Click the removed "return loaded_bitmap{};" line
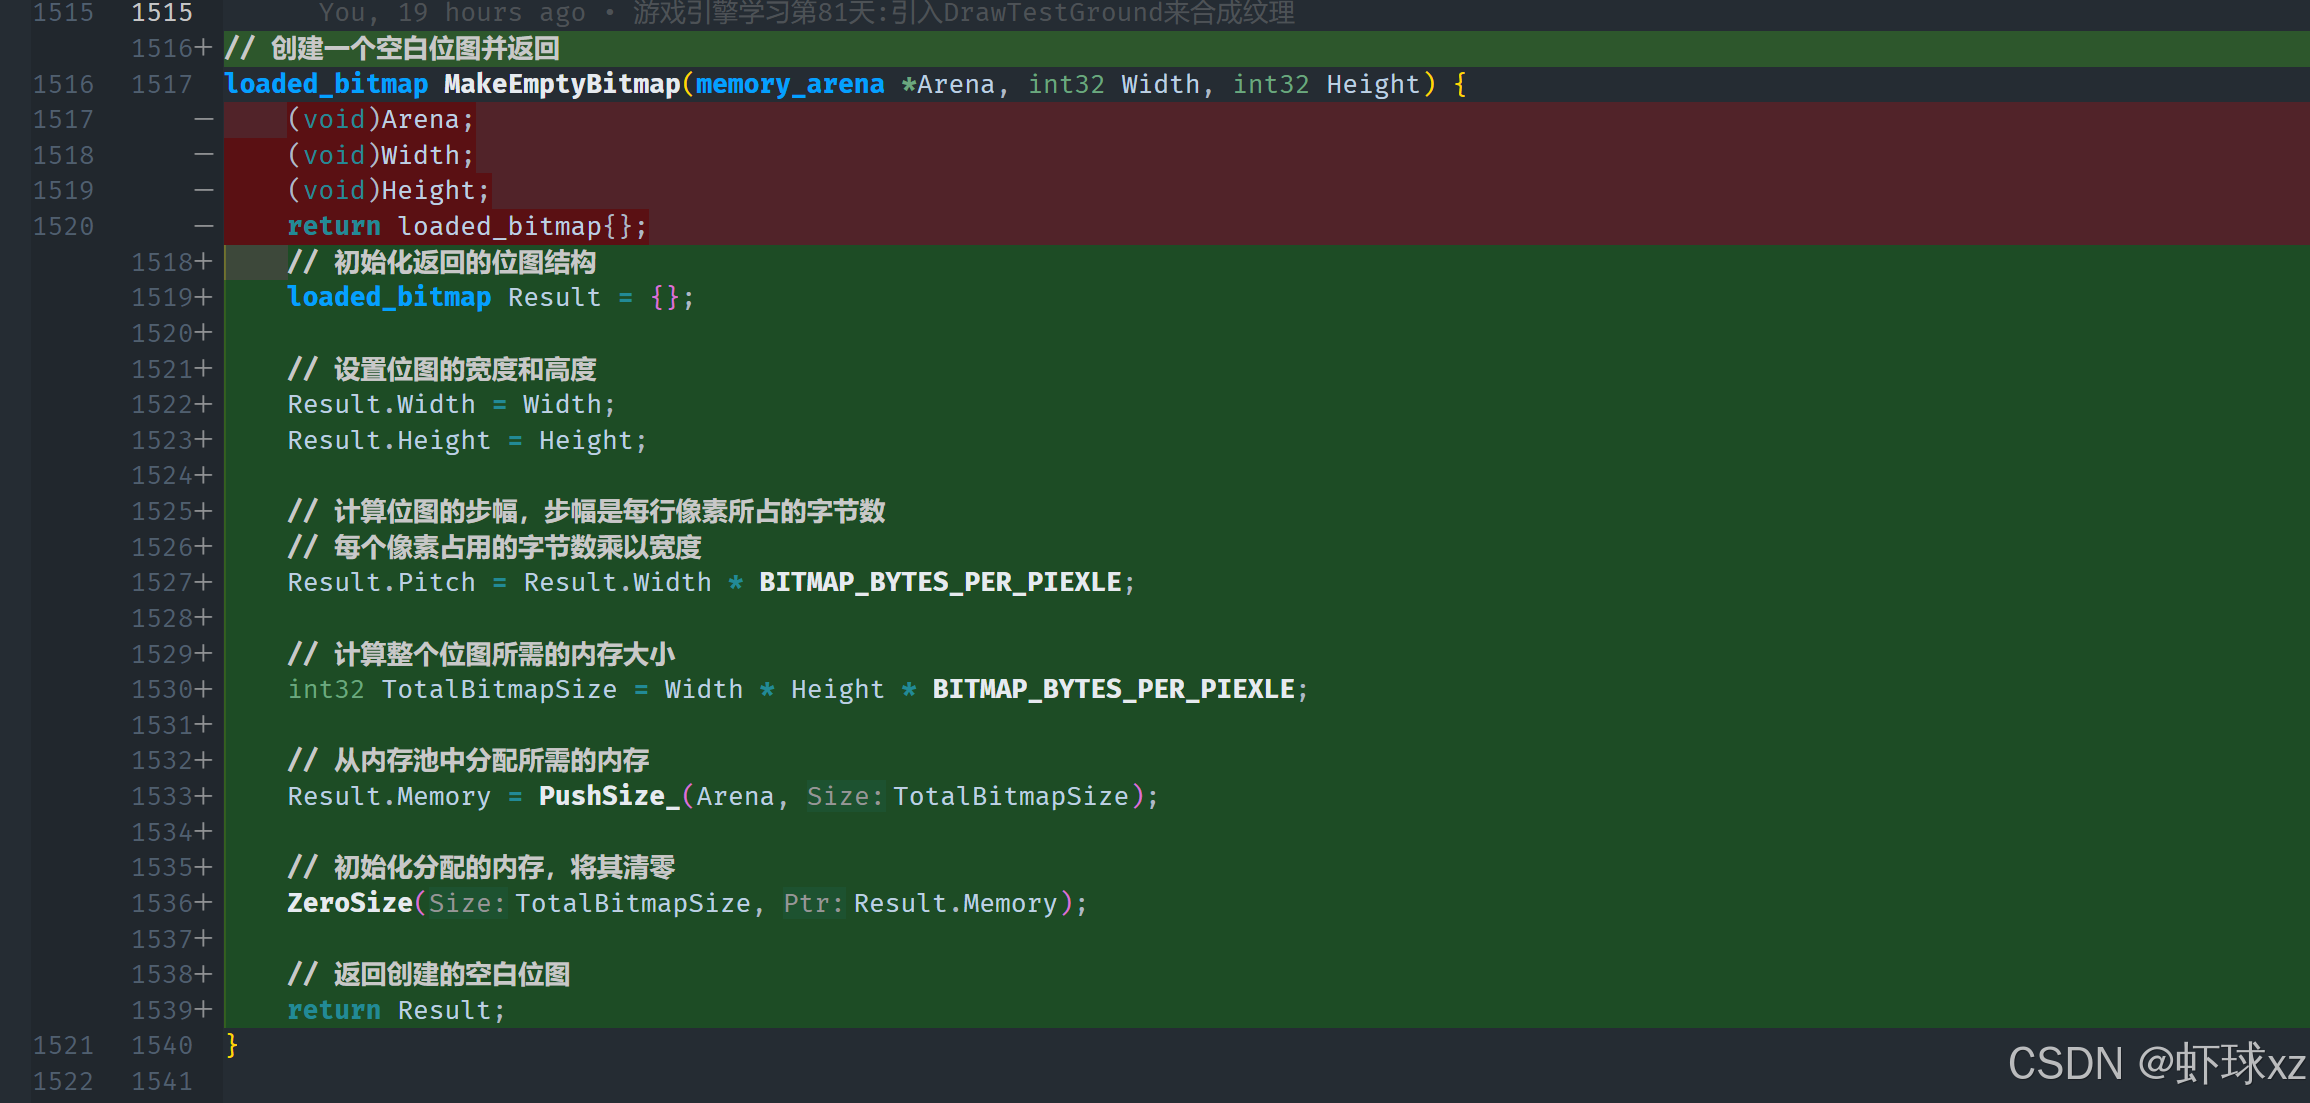This screenshot has height=1103, width=2310. point(467,227)
